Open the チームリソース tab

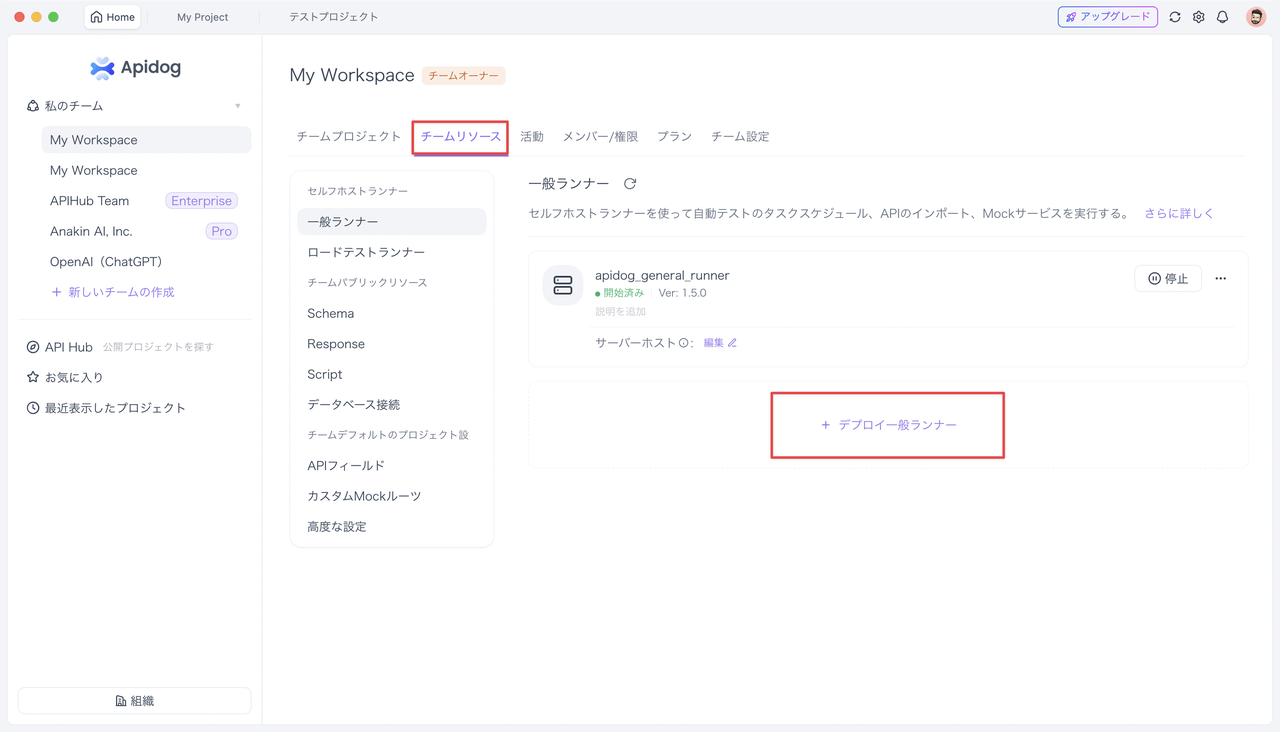461,136
